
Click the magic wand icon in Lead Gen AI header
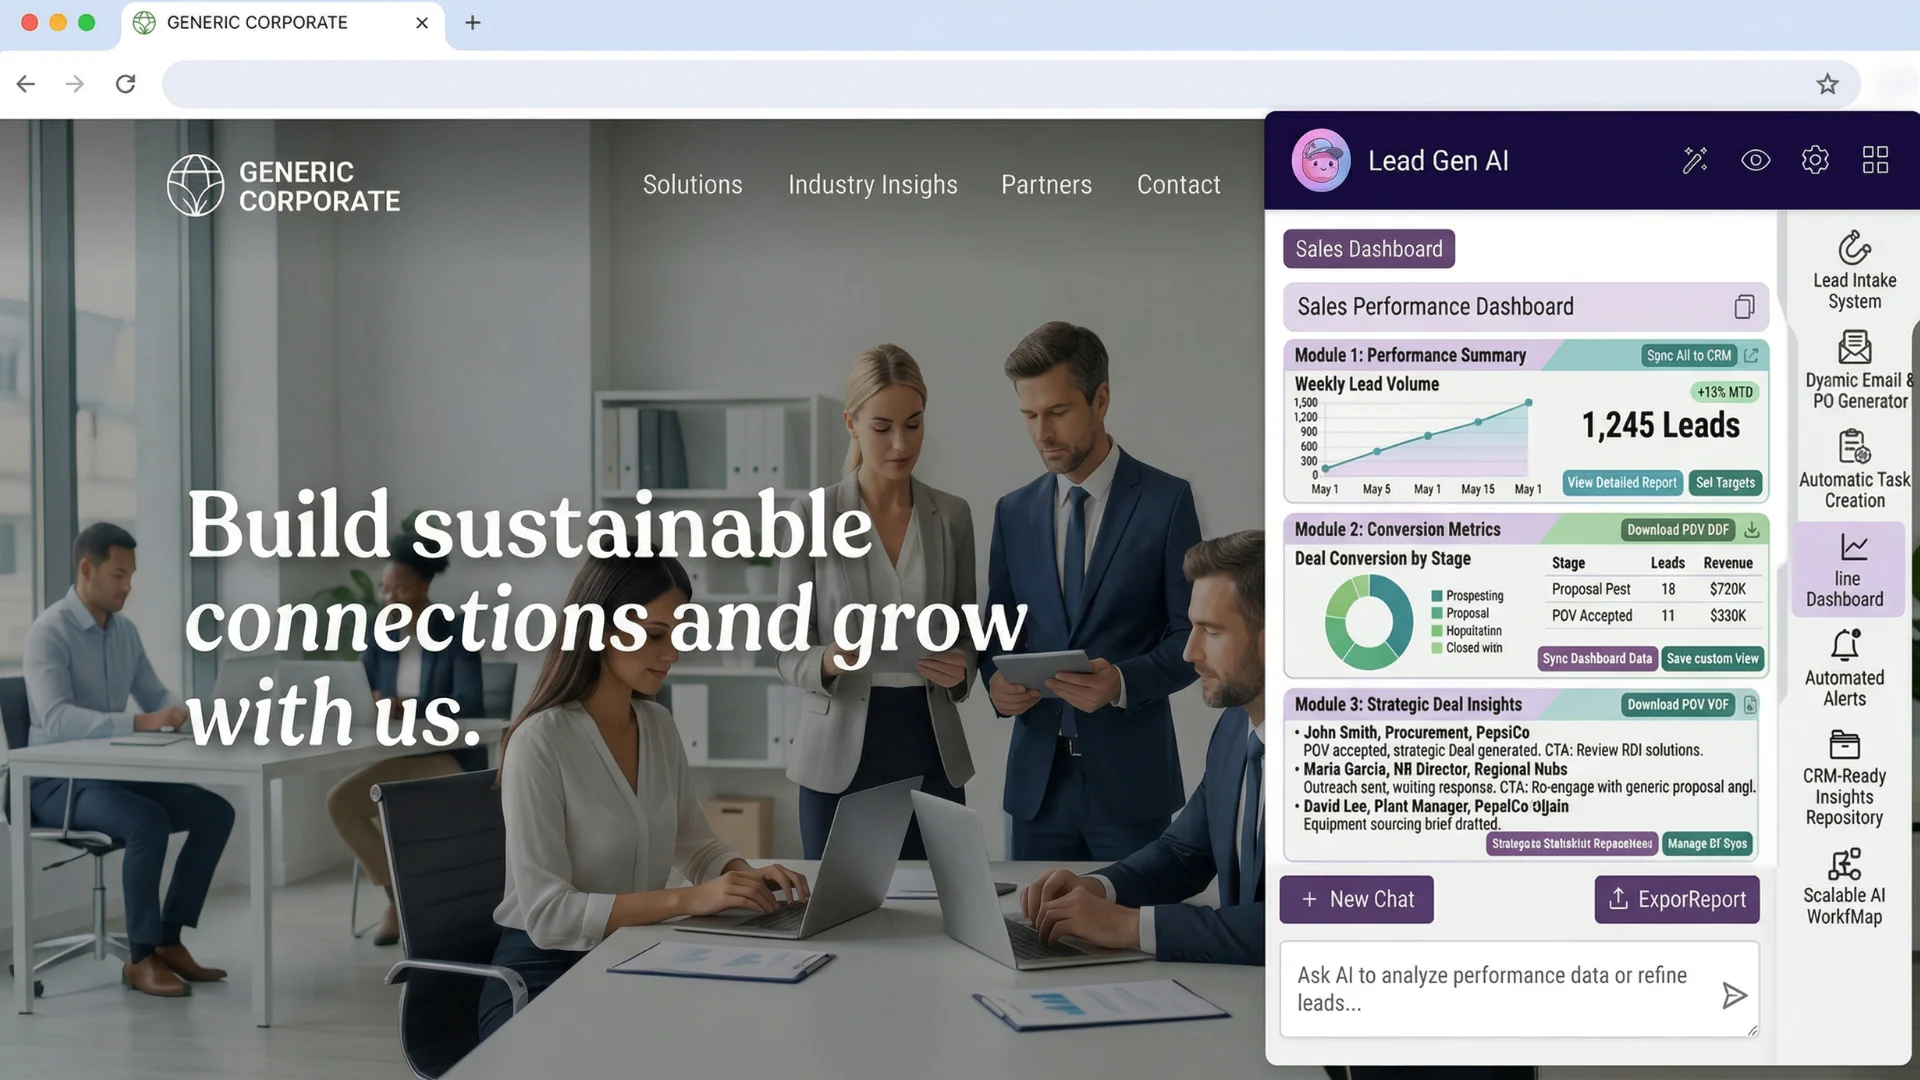(1695, 160)
